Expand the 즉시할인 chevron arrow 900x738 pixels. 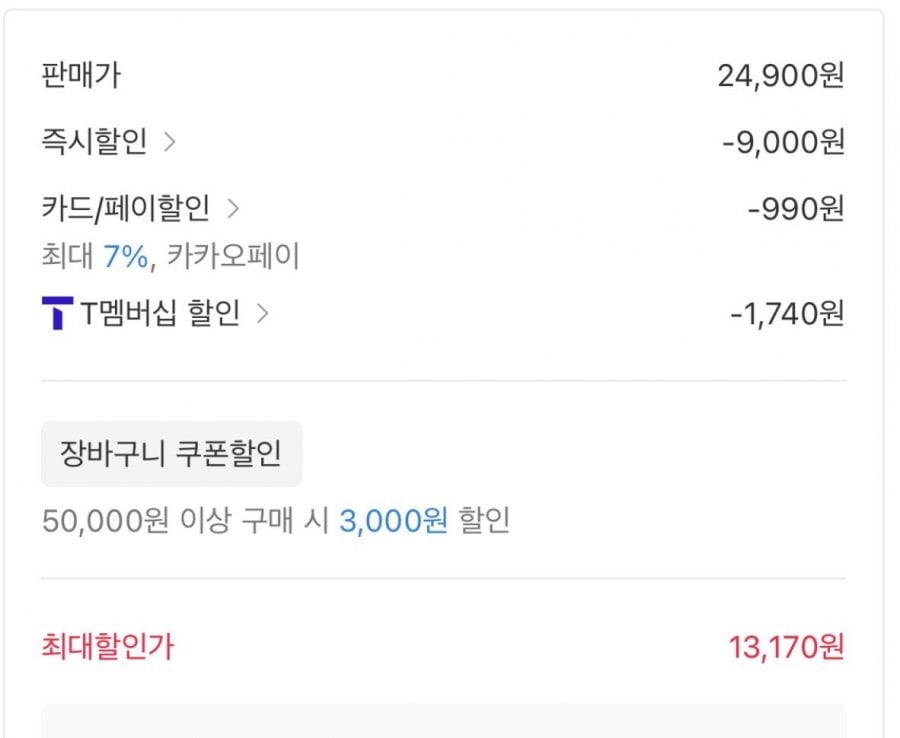[x=169, y=142]
